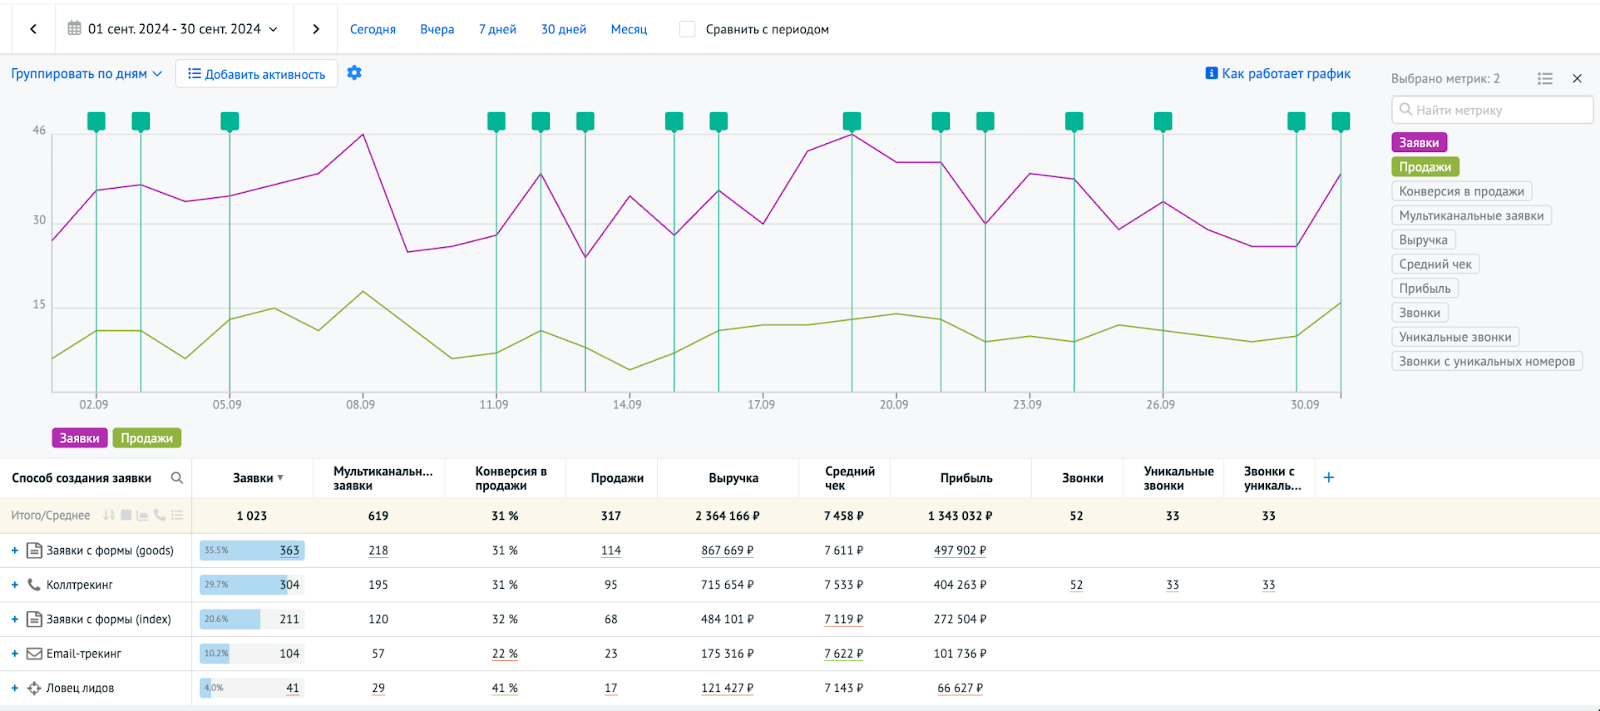Click the sort icon in the 'Итого/Среднее' row
The width and height of the screenshot is (1600, 711).
(x=109, y=516)
